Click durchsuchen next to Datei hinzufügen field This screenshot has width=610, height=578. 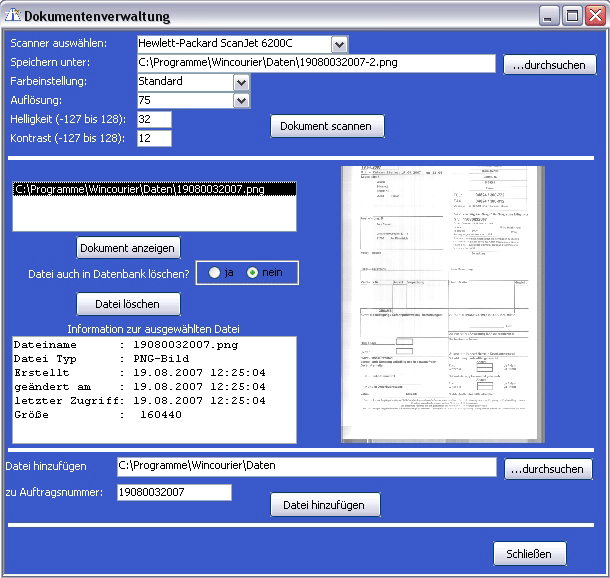549,469
